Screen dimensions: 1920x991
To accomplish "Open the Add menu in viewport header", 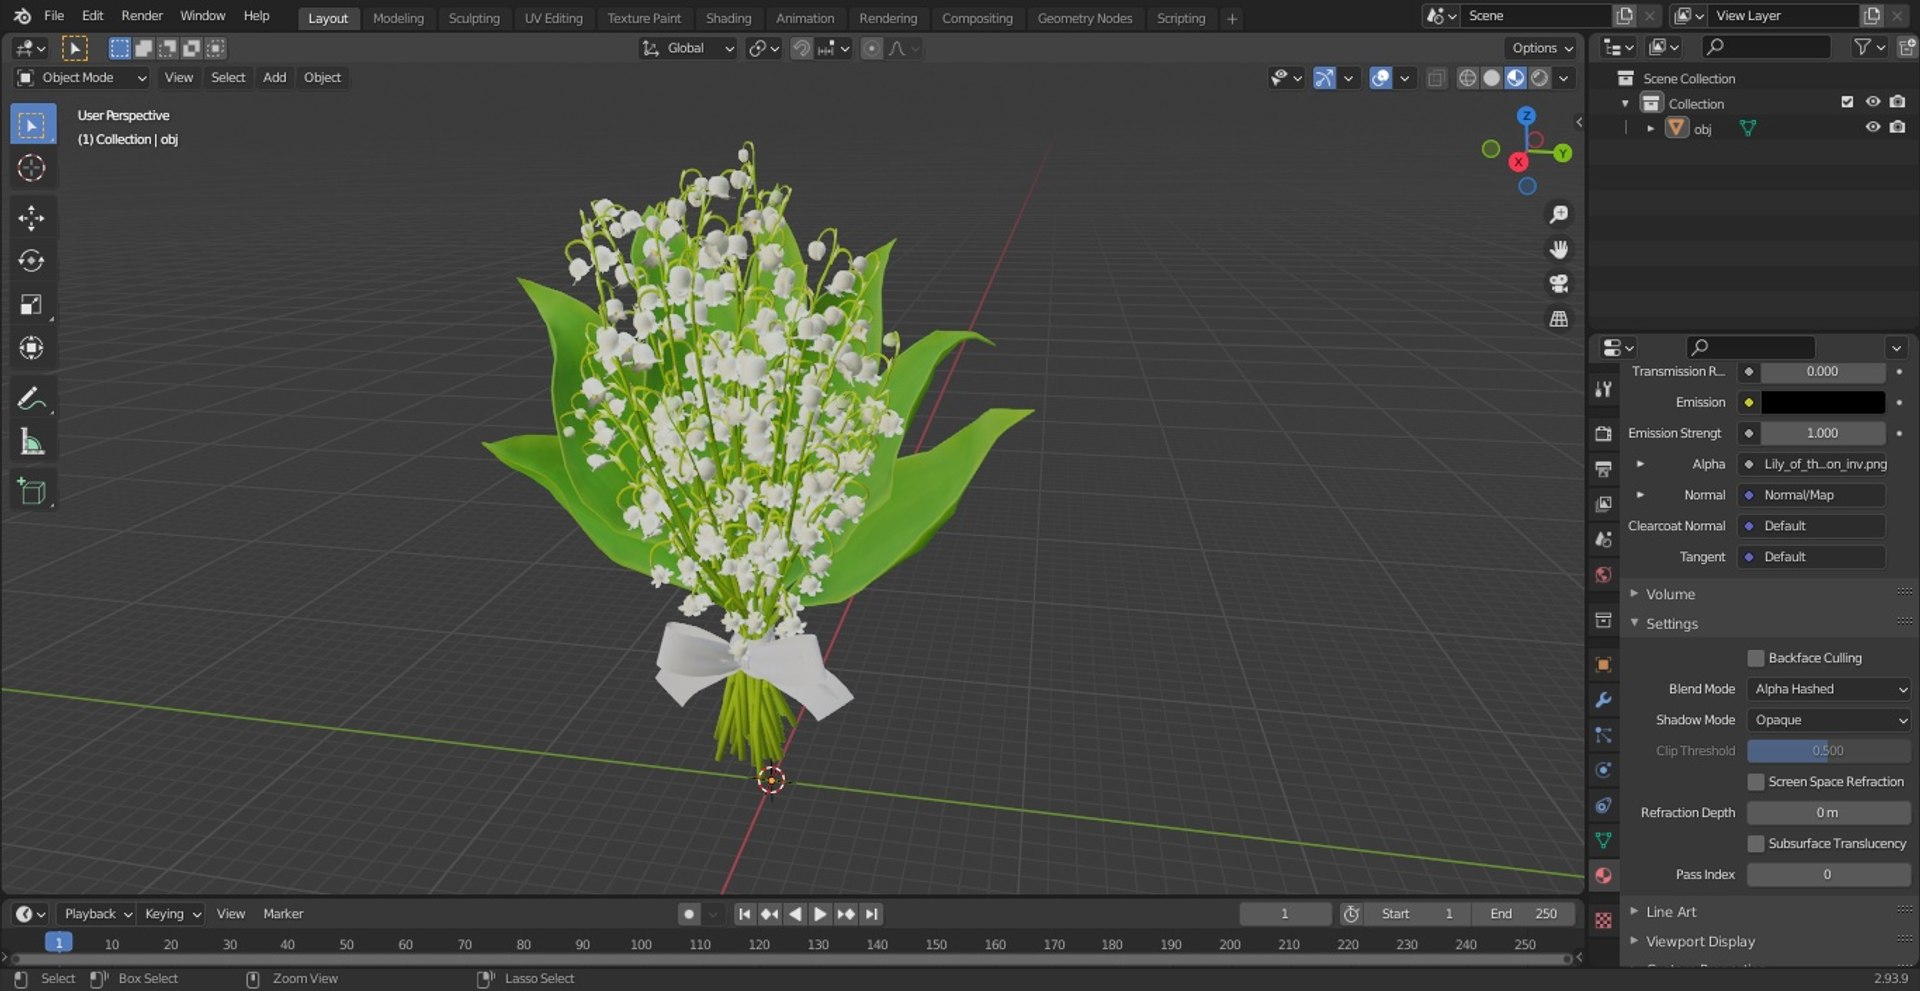I will click(274, 78).
